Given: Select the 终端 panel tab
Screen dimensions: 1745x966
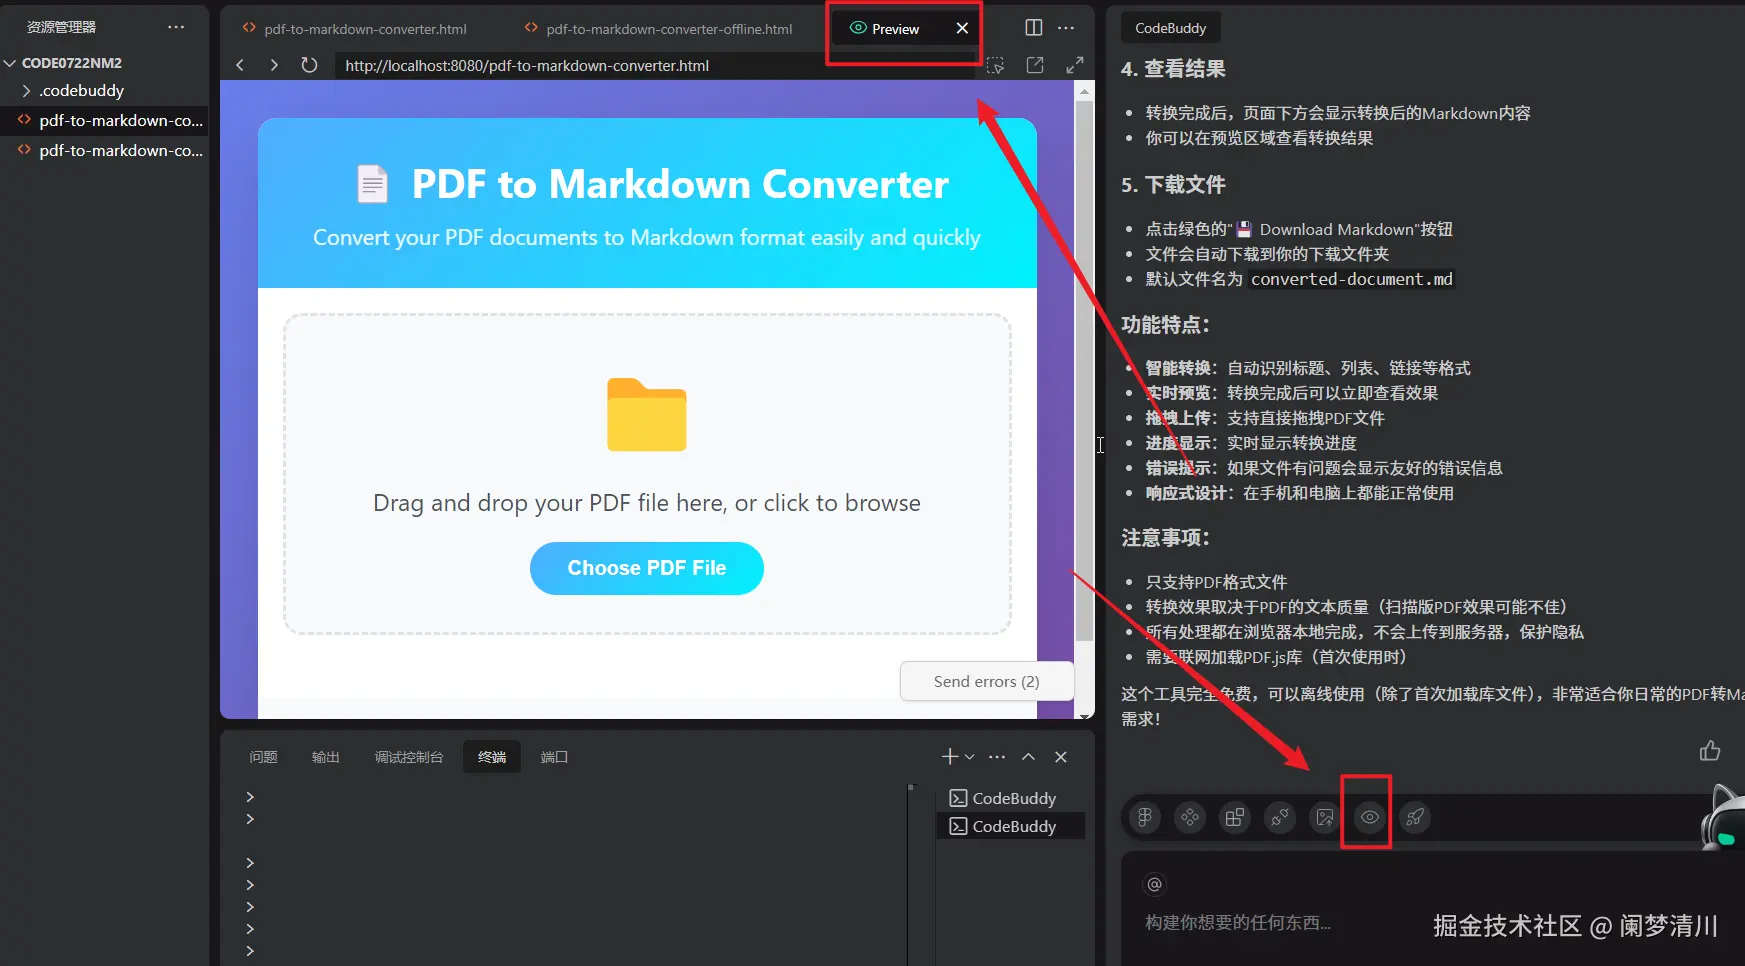Looking at the screenshot, I should (x=491, y=757).
